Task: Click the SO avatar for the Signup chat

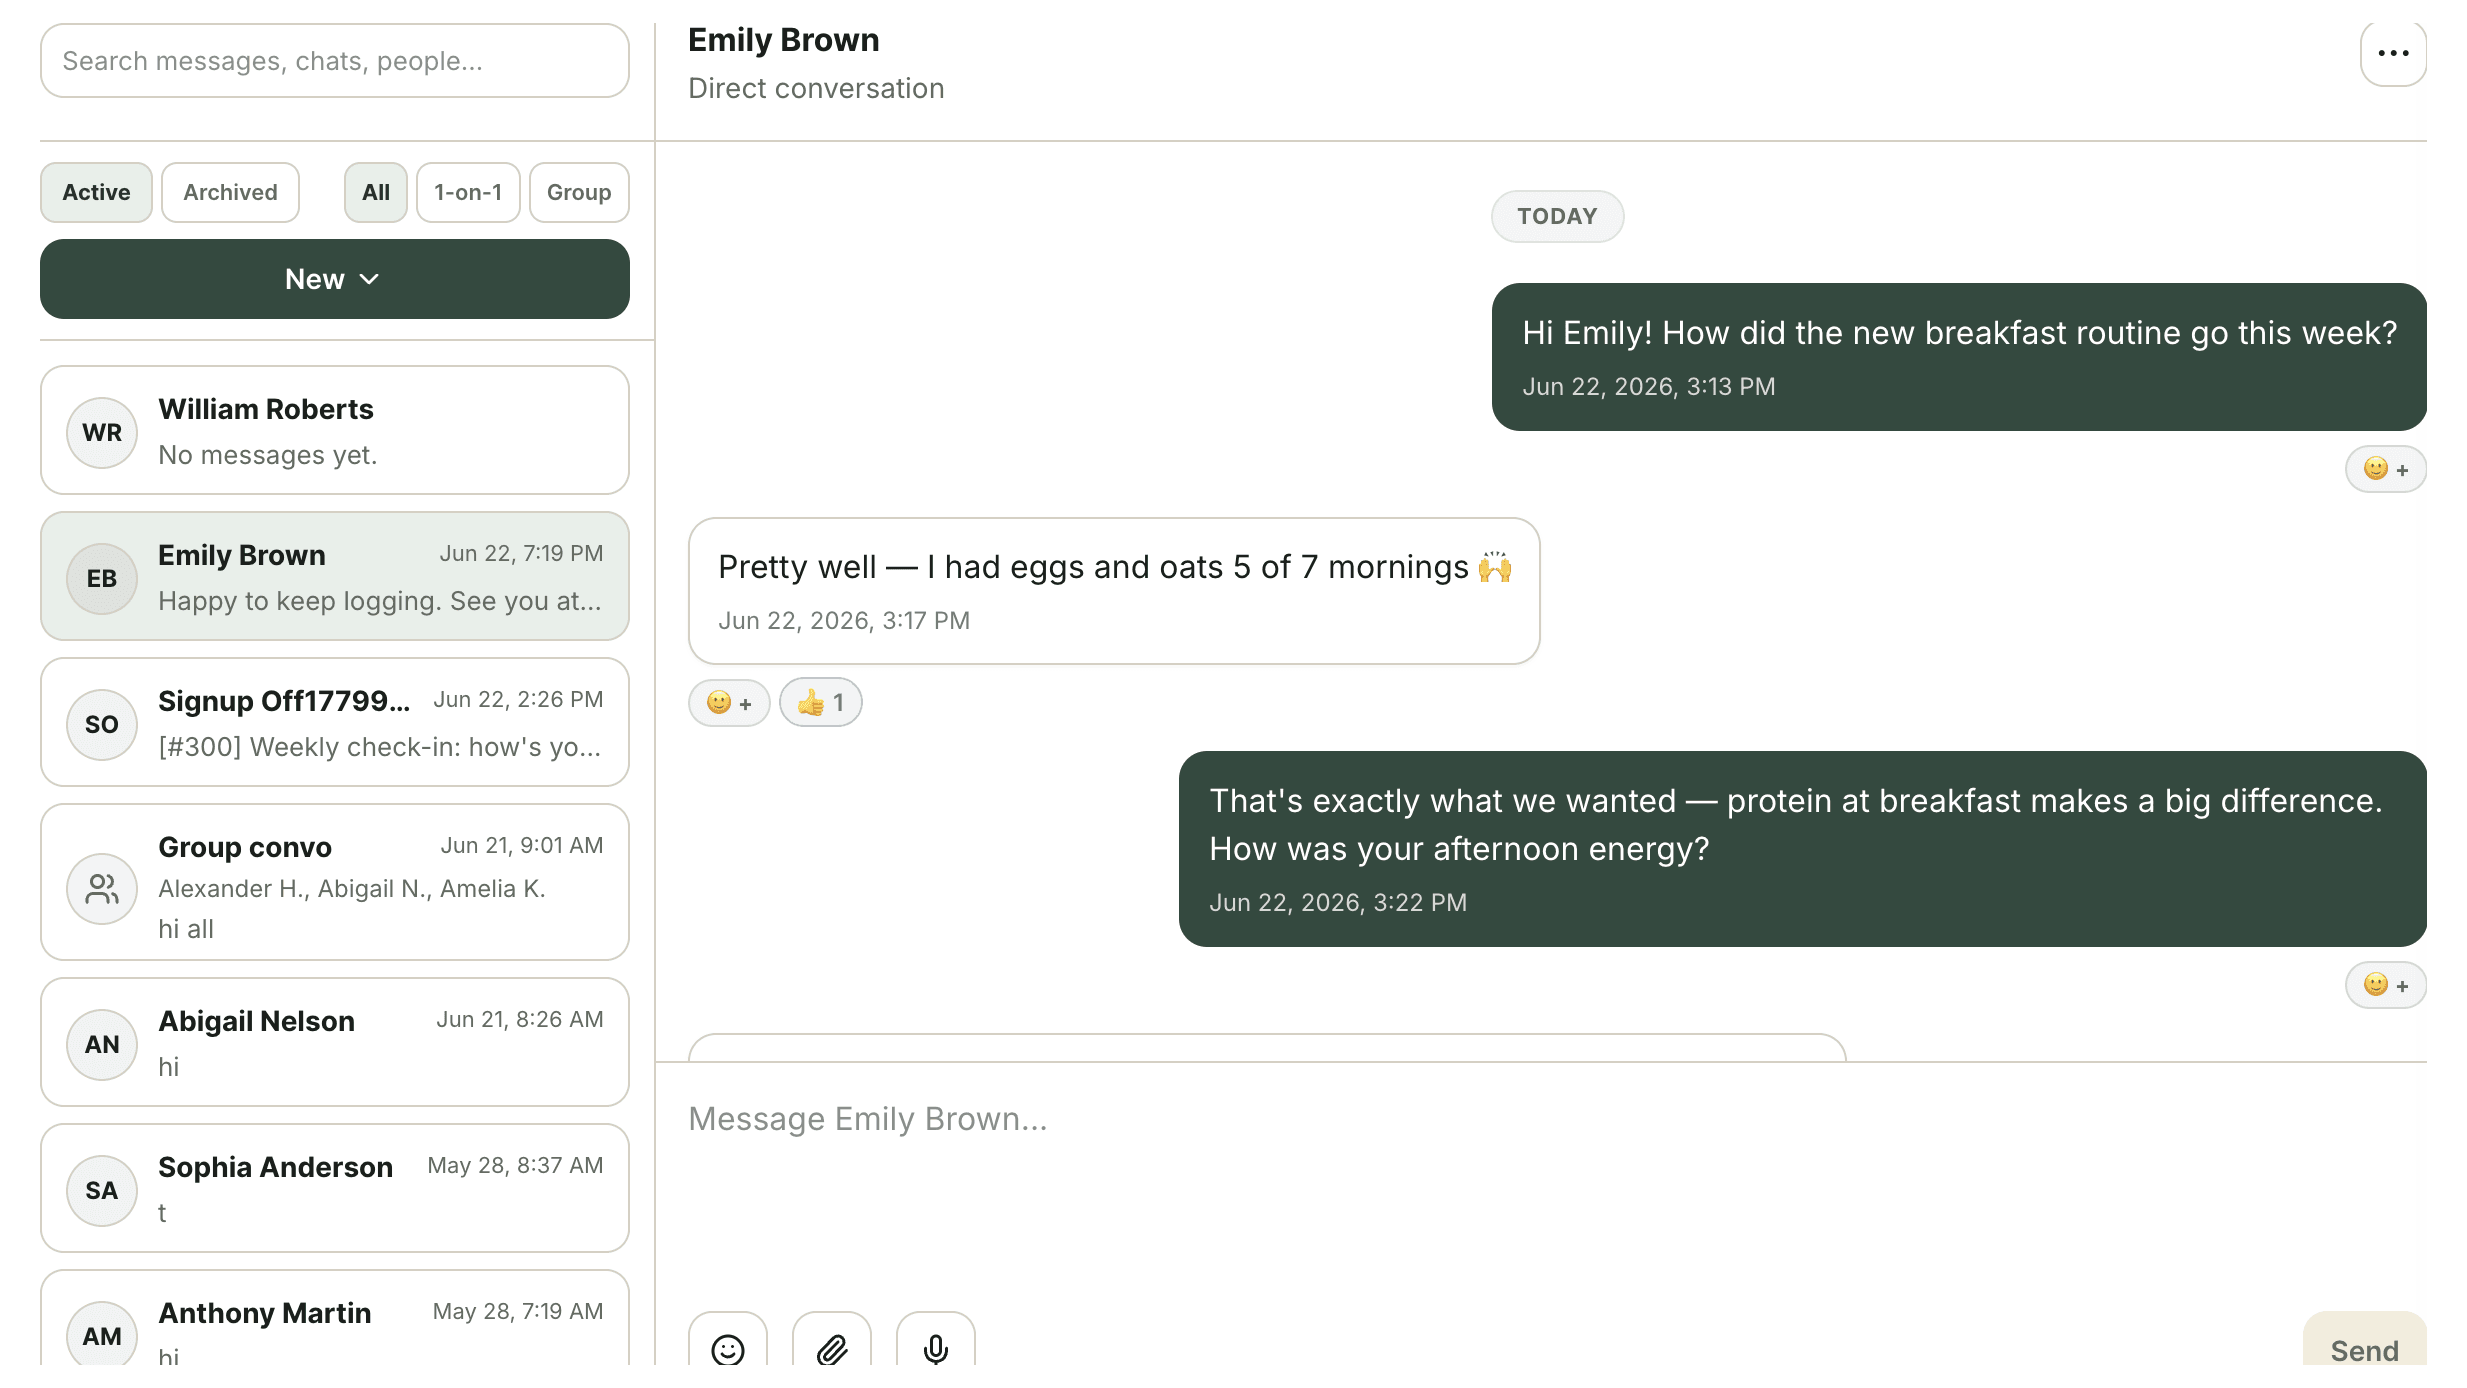Action: 102,724
